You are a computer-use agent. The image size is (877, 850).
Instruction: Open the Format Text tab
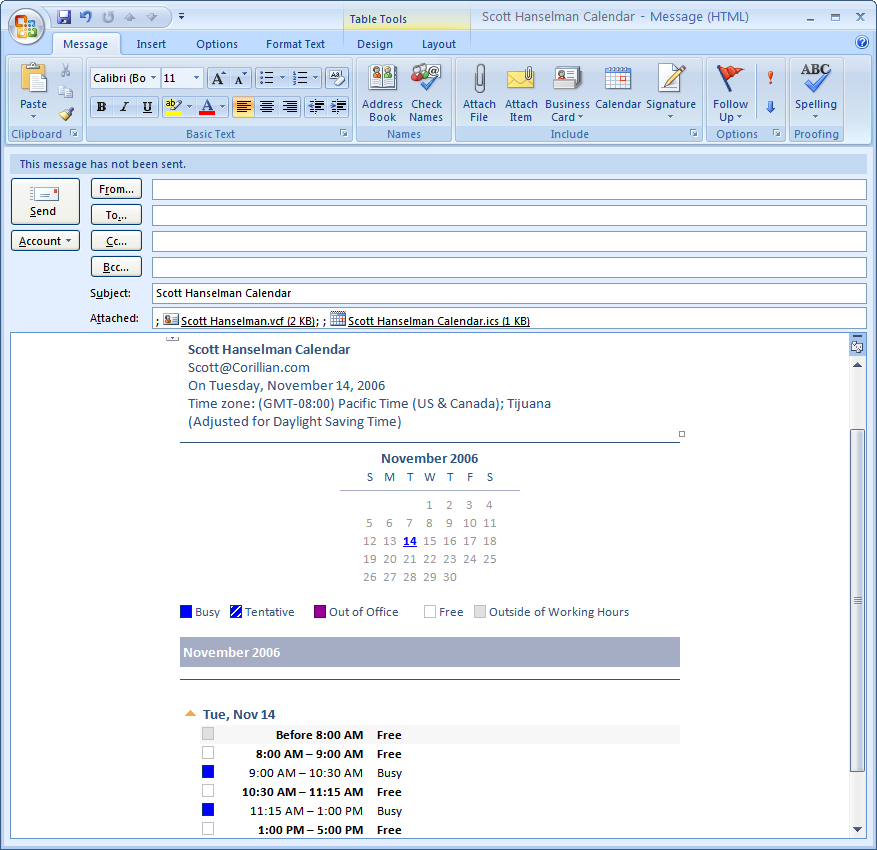point(295,44)
